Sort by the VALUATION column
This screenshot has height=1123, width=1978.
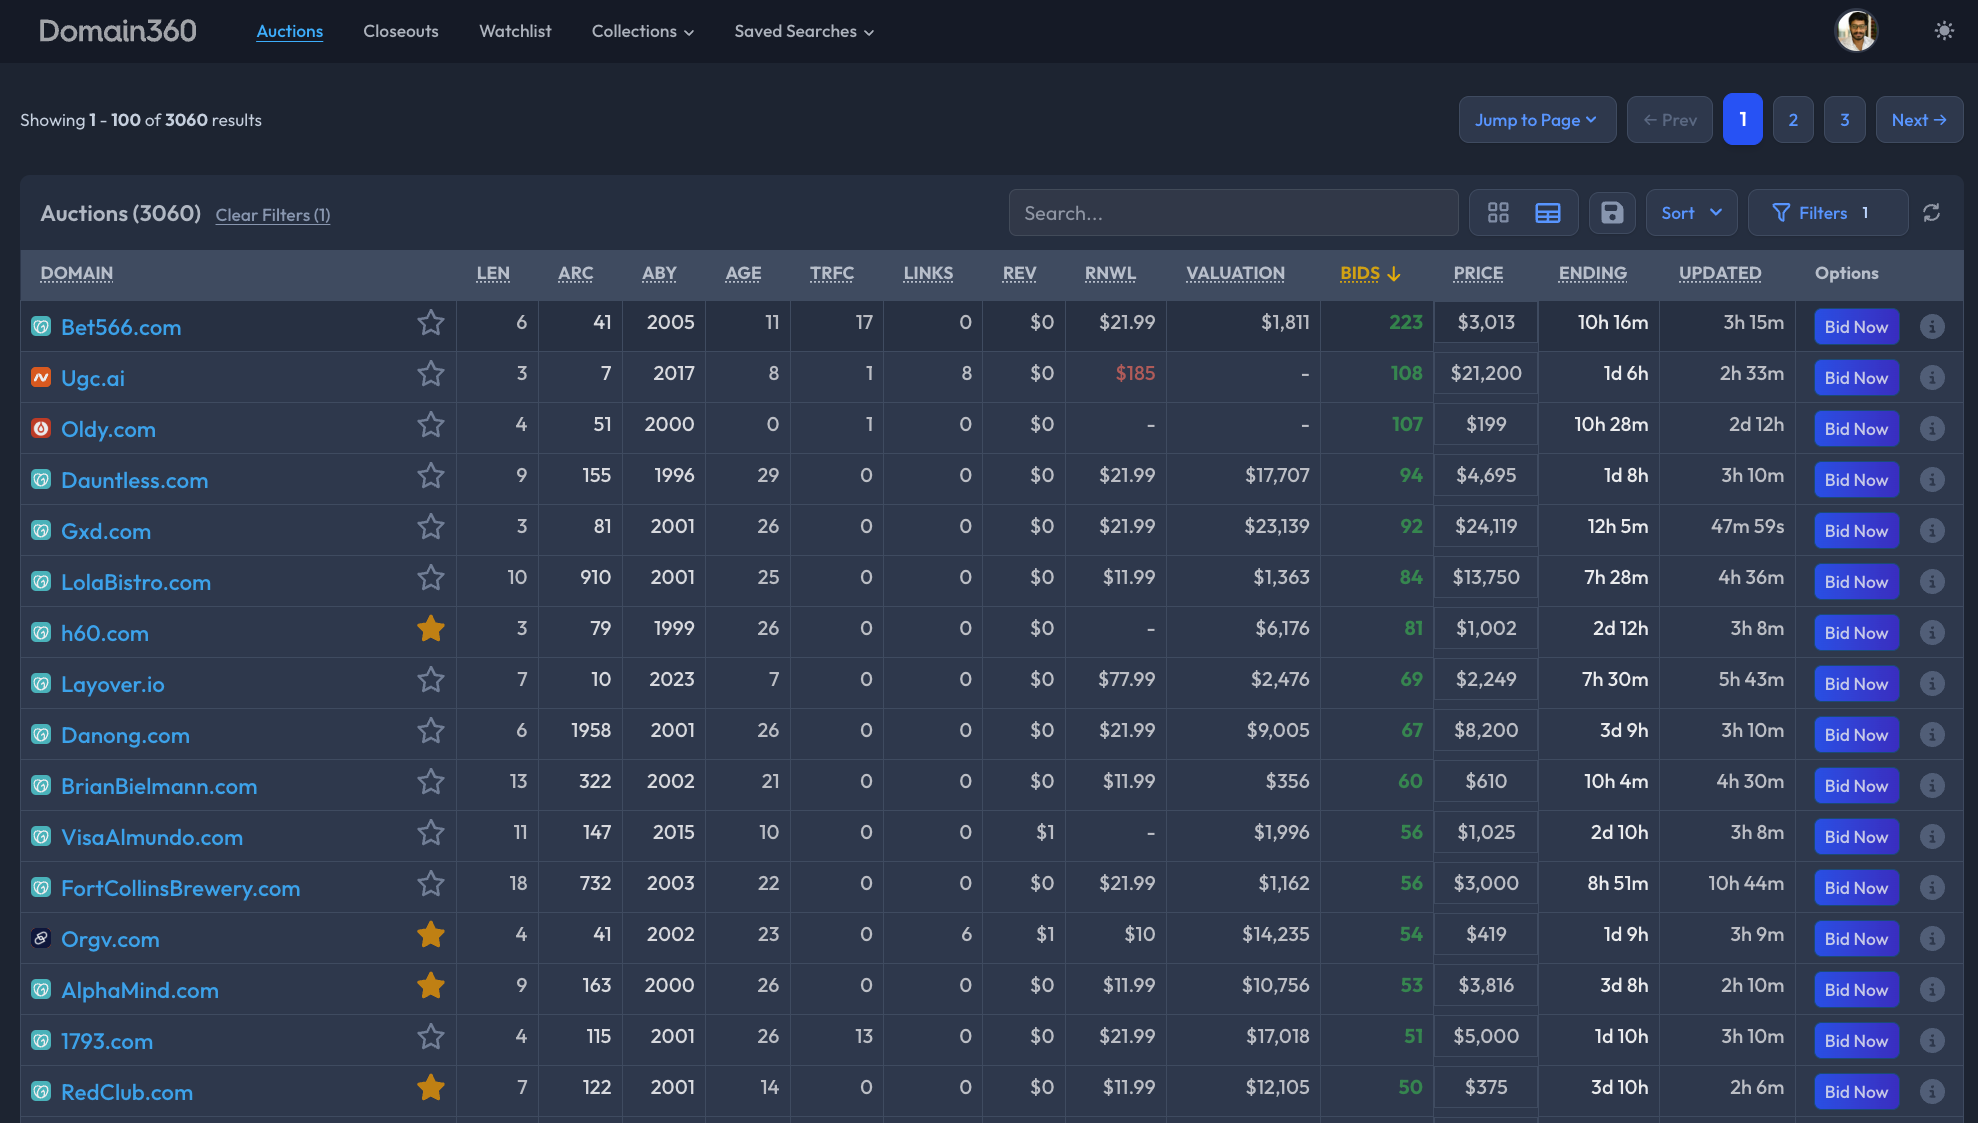pos(1235,273)
